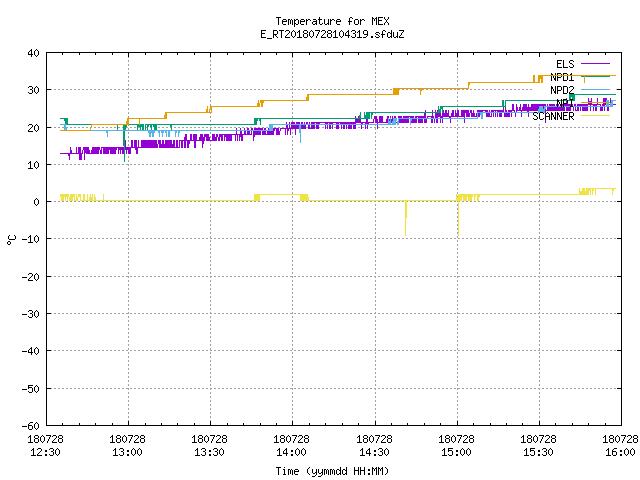Click the NPD2 legend label

[x=562, y=90]
